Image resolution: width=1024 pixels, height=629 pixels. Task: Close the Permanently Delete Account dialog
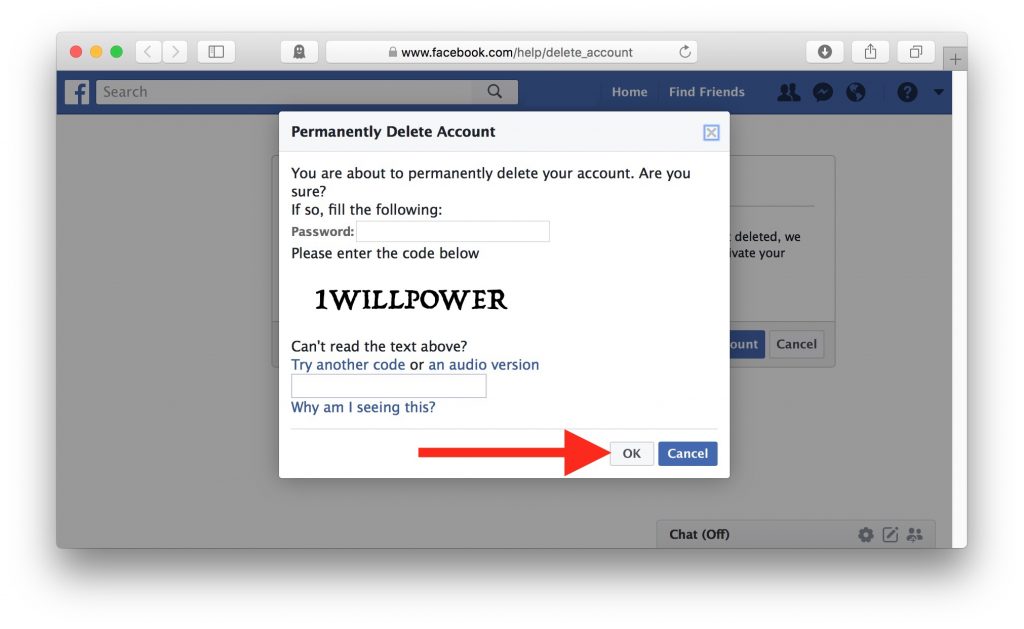tap(711, 133)
